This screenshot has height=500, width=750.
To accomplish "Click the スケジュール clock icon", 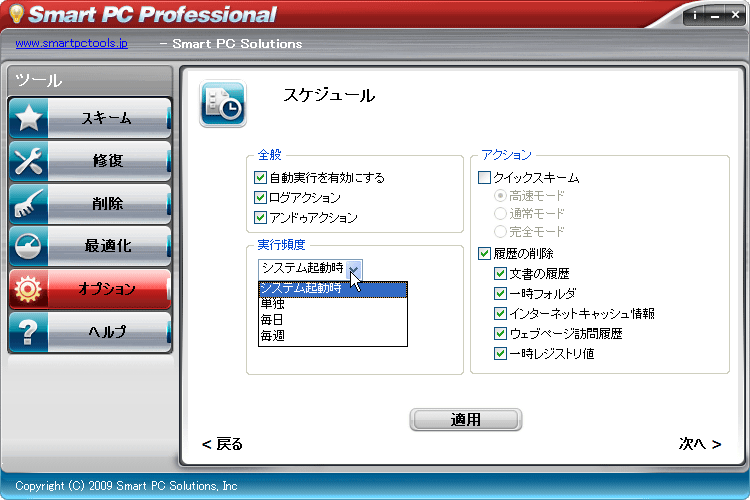I will point(223,104).
